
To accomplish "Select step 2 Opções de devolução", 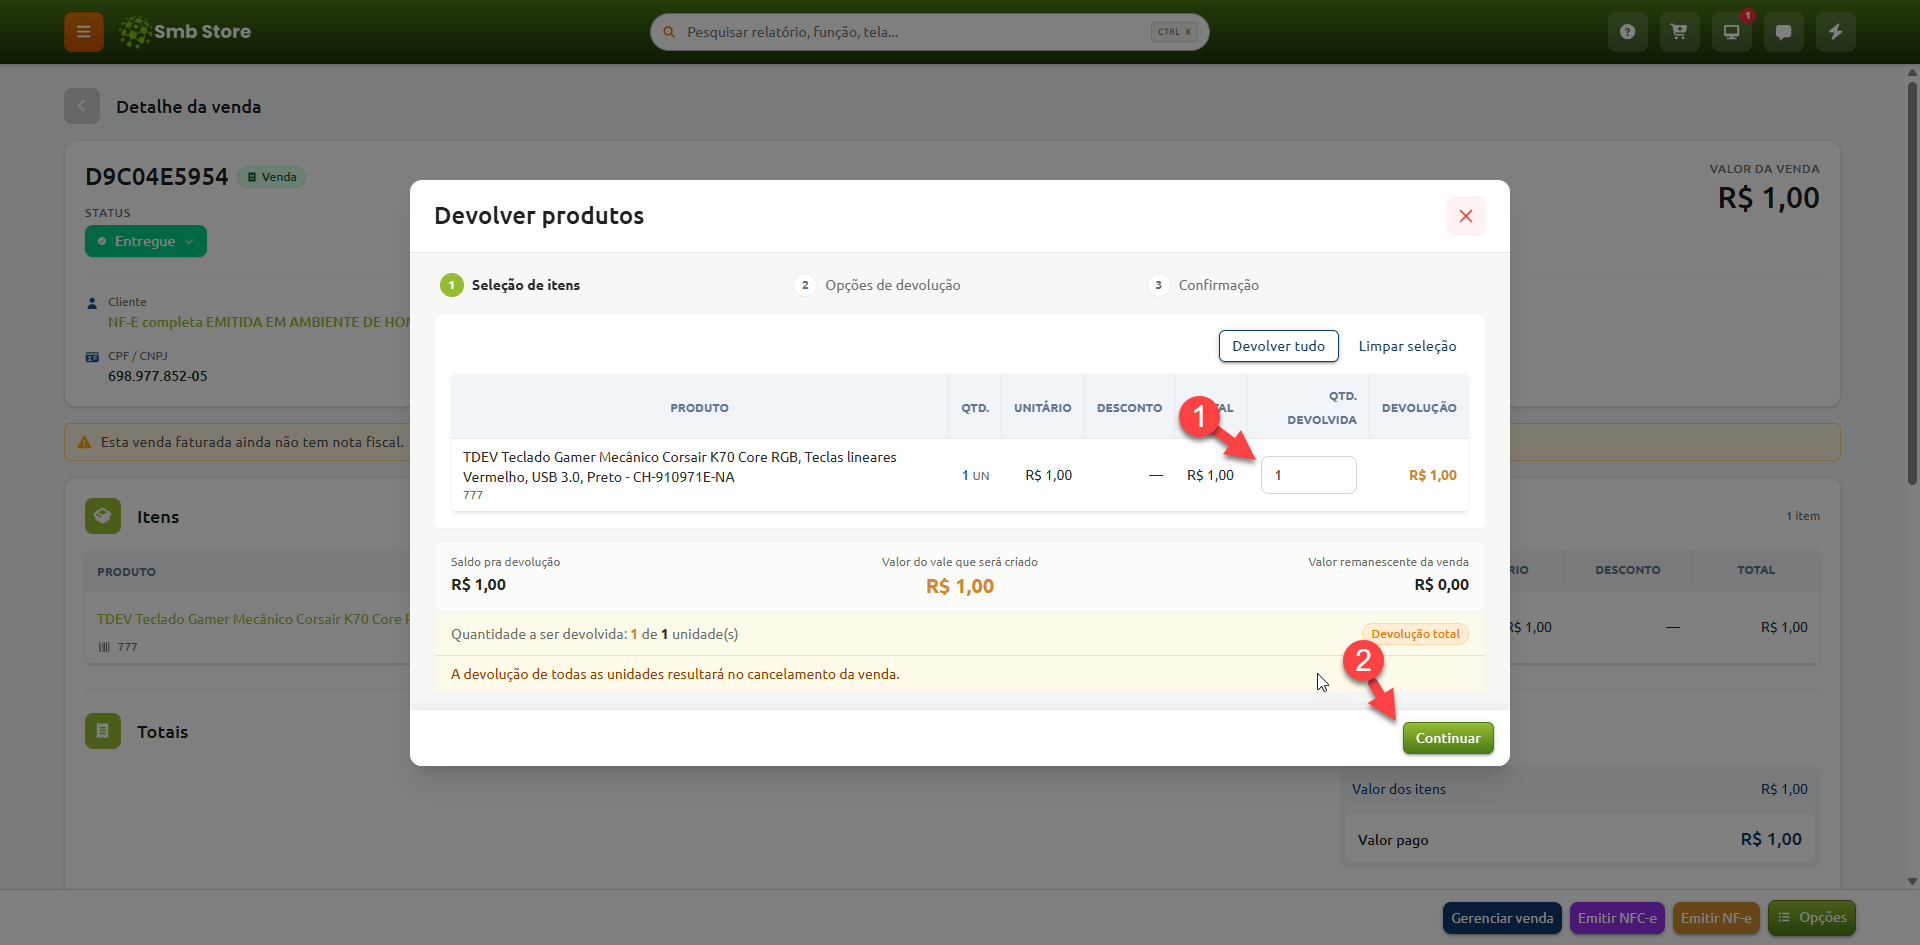I will 877,285.
